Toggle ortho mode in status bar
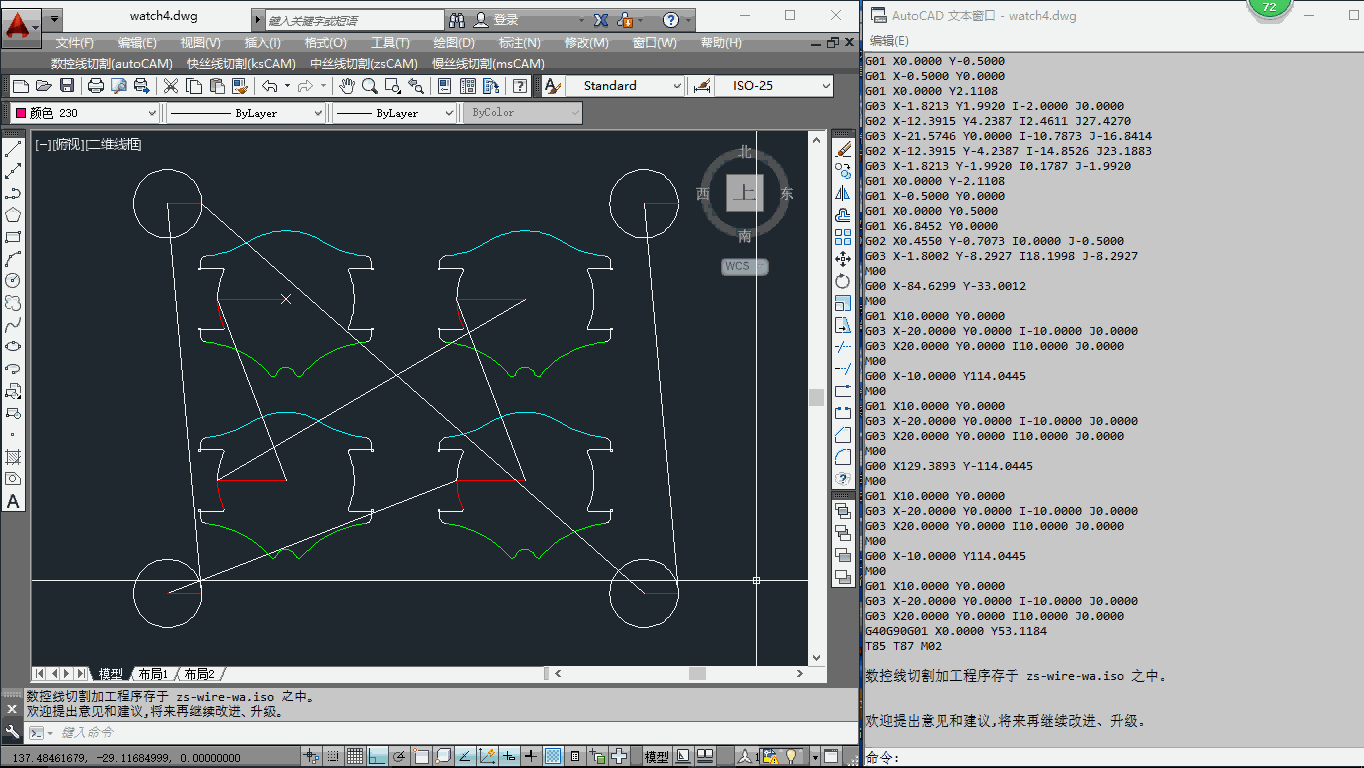This screenshot has height=768, width=1364. pos(378,757)
